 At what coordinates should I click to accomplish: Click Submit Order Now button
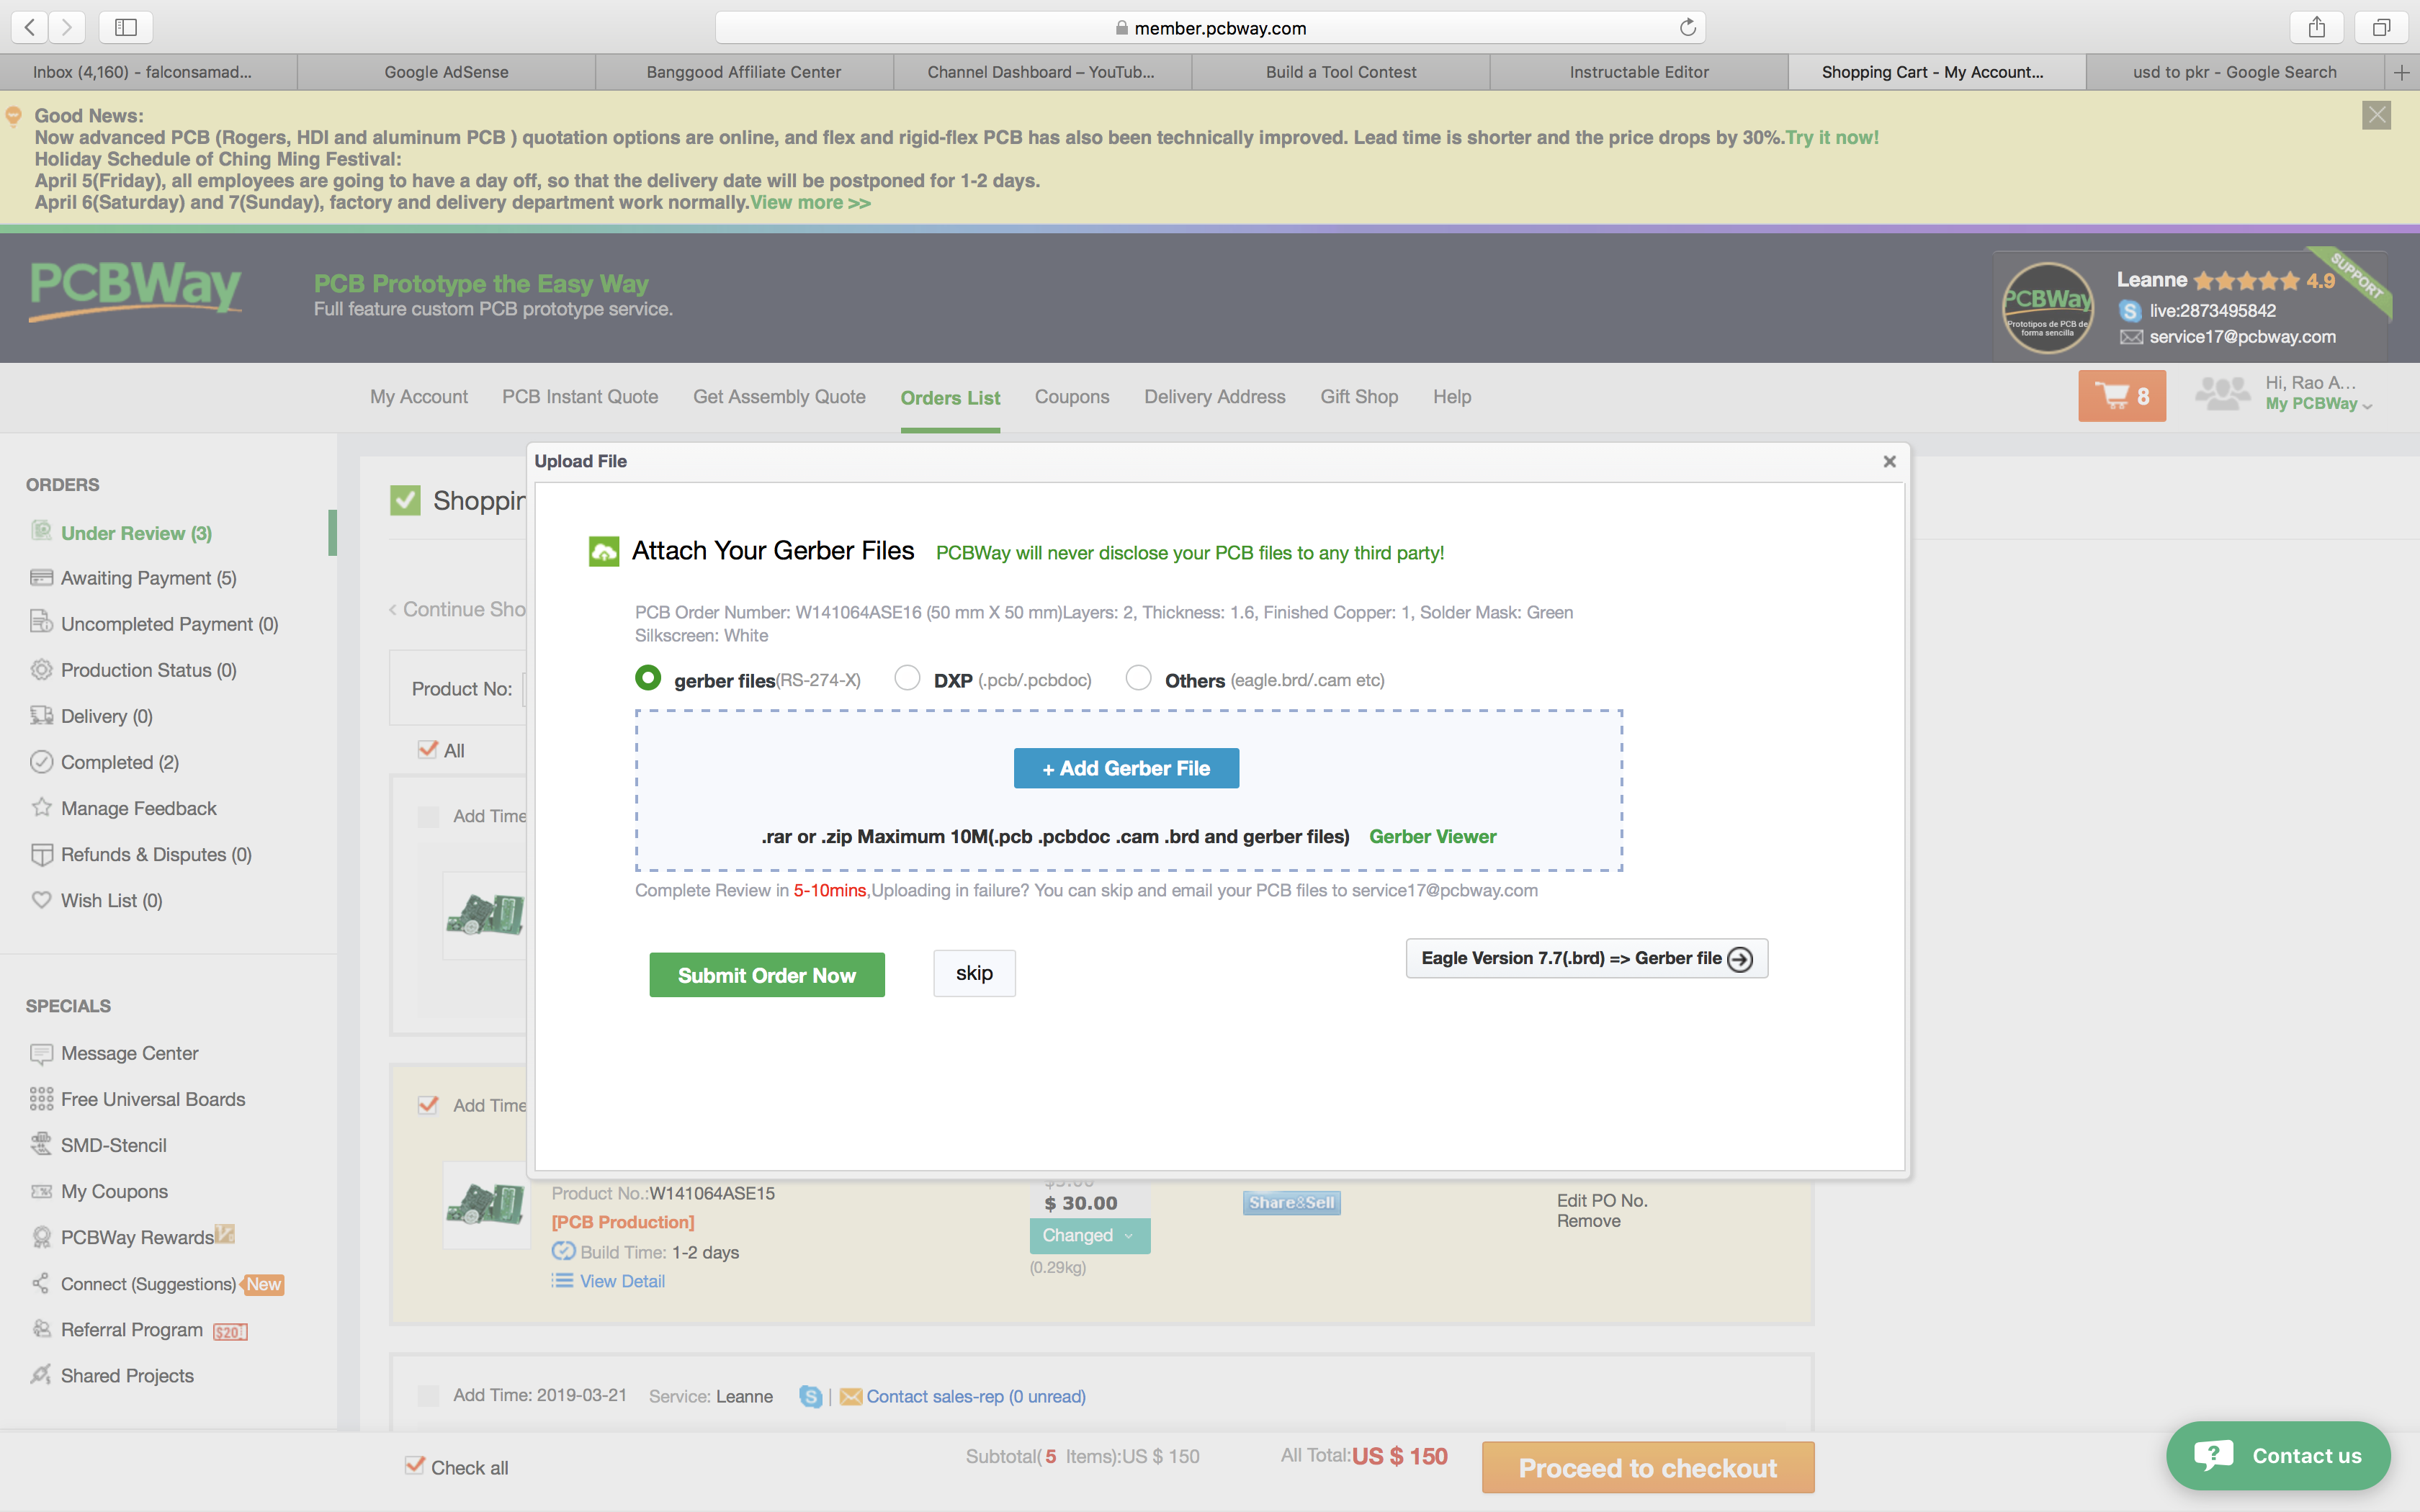(x=767, y=975)
